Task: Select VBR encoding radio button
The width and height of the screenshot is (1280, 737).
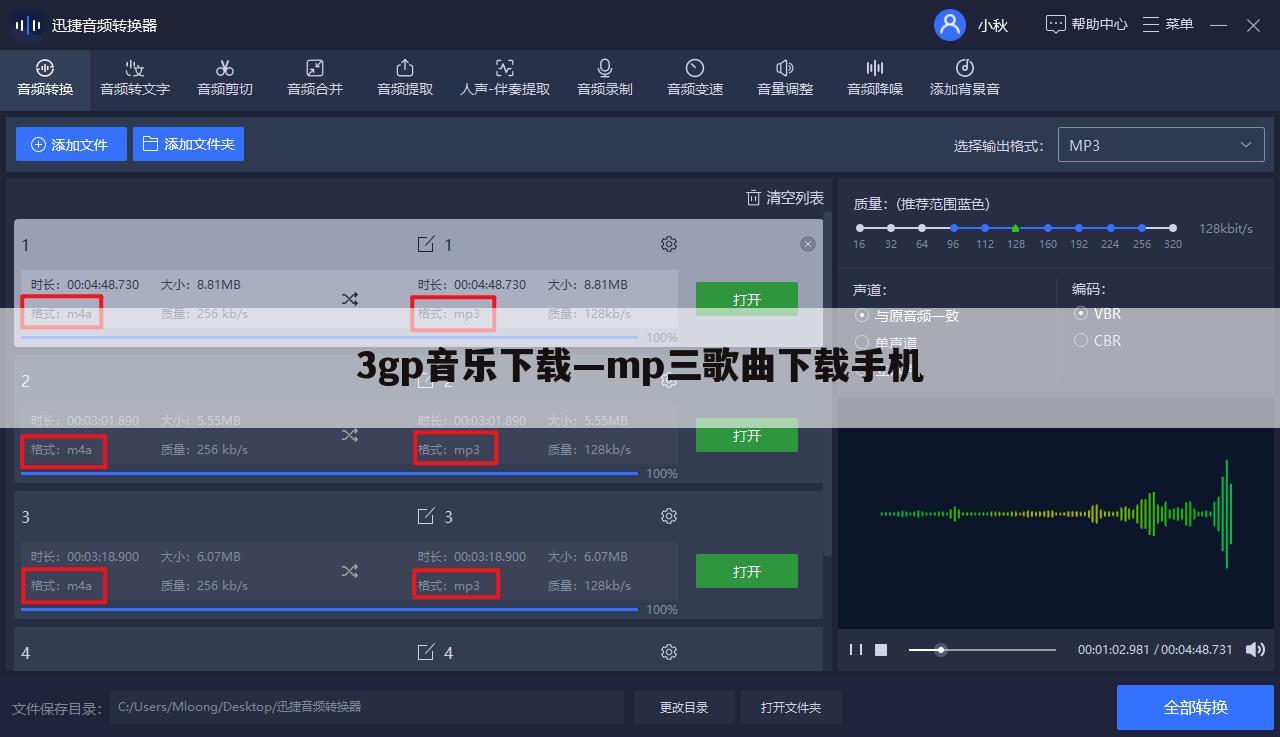Action: pos(1081,313)
